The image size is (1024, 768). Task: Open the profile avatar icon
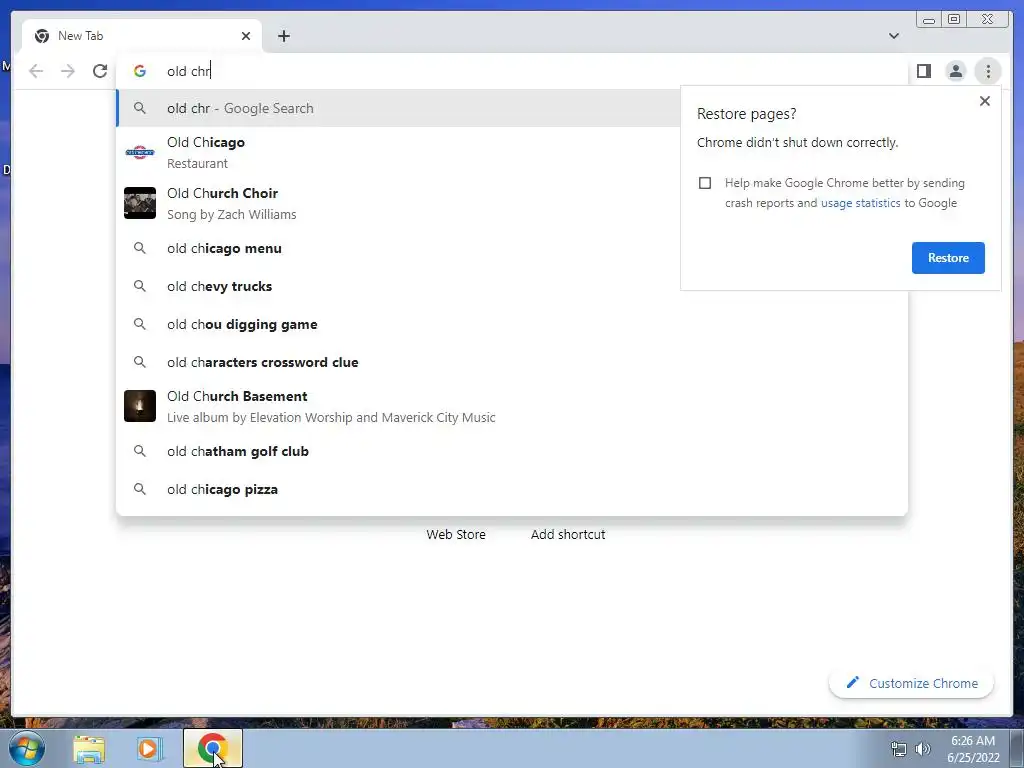(955, 71)
